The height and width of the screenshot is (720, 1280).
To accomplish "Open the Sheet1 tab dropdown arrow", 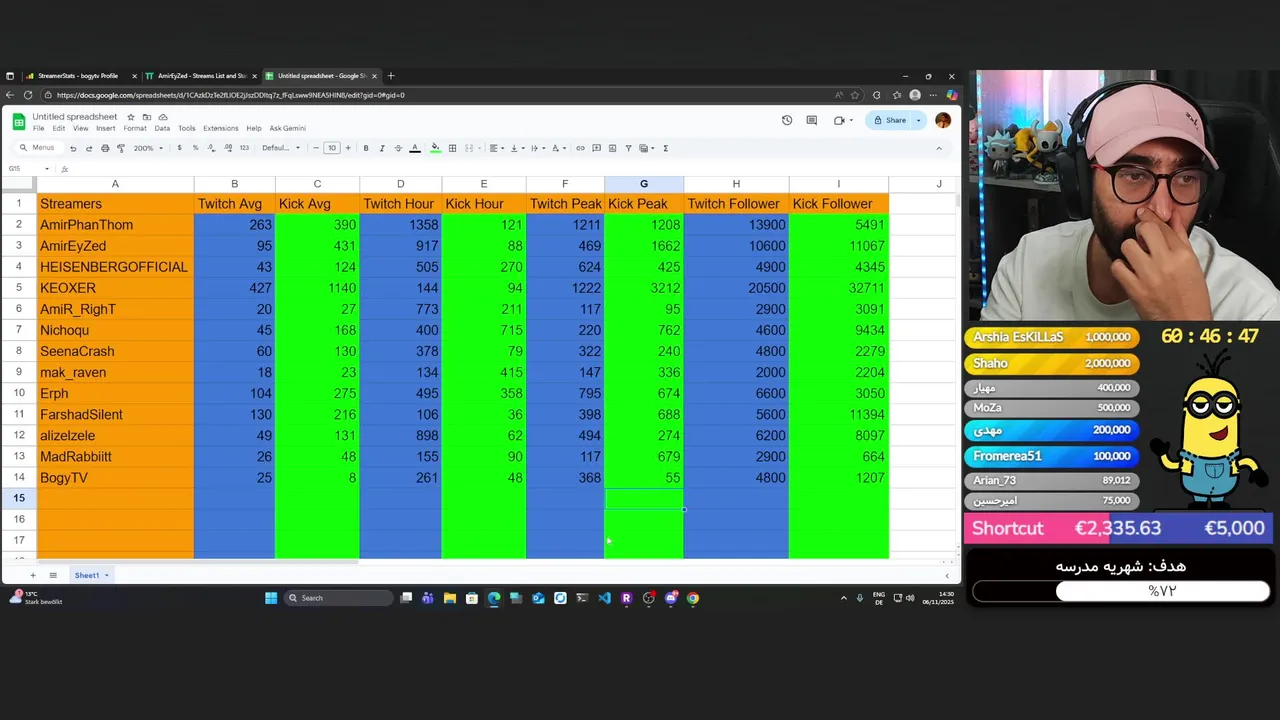I will (106, 575).
